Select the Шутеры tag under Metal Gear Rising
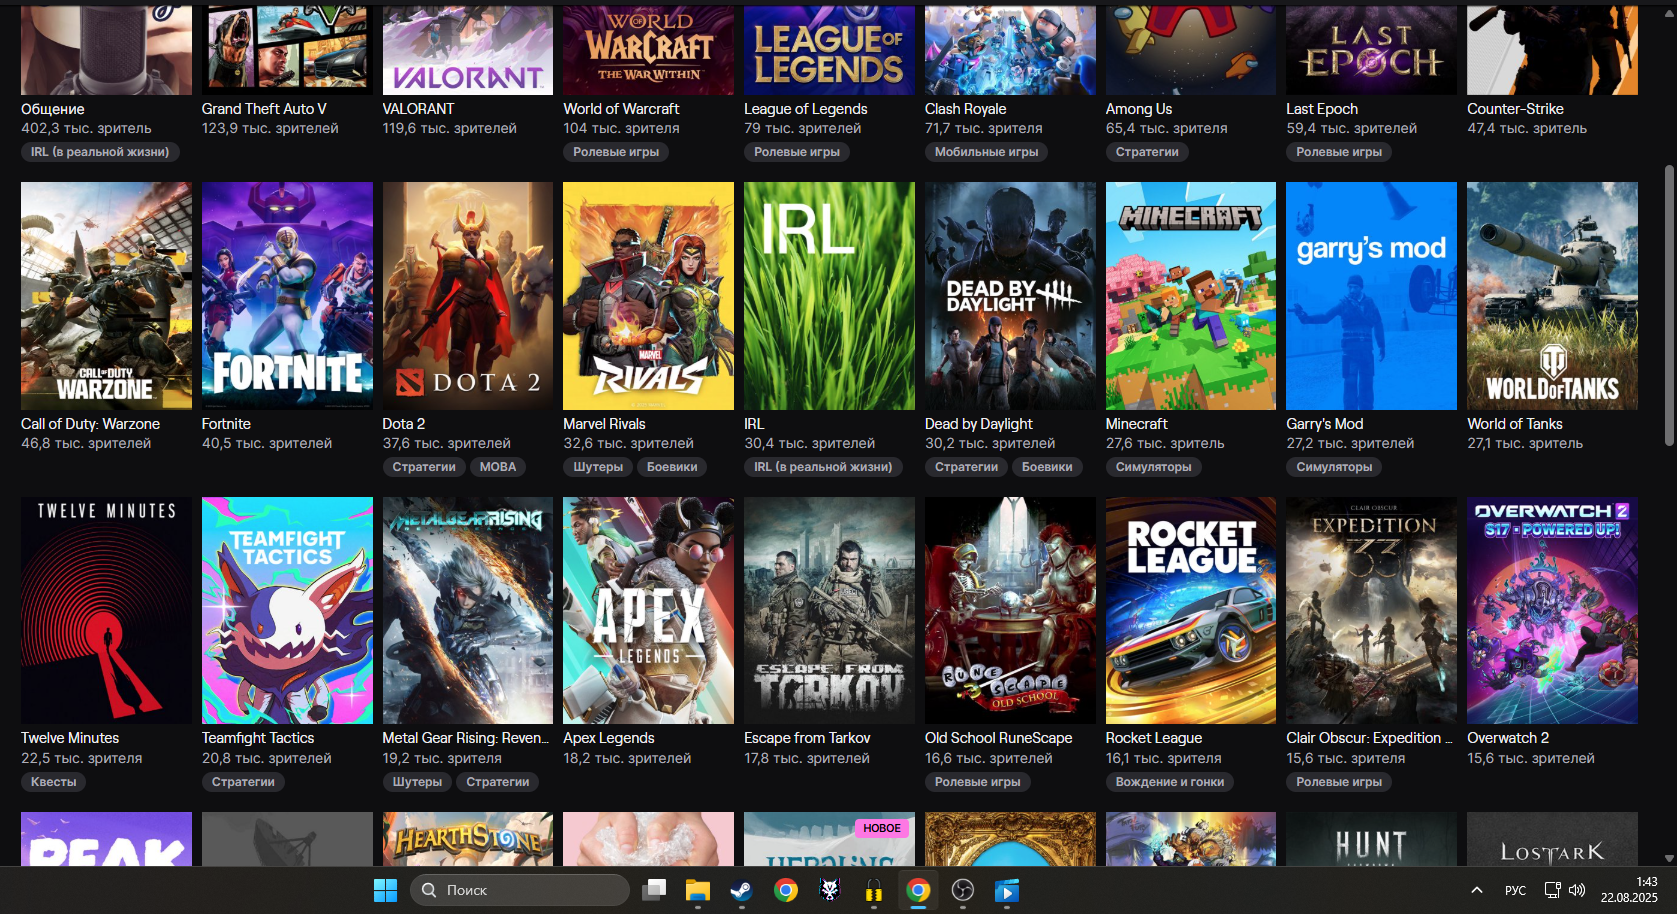Screen dimensions: 1677x914 coord(417,782)
